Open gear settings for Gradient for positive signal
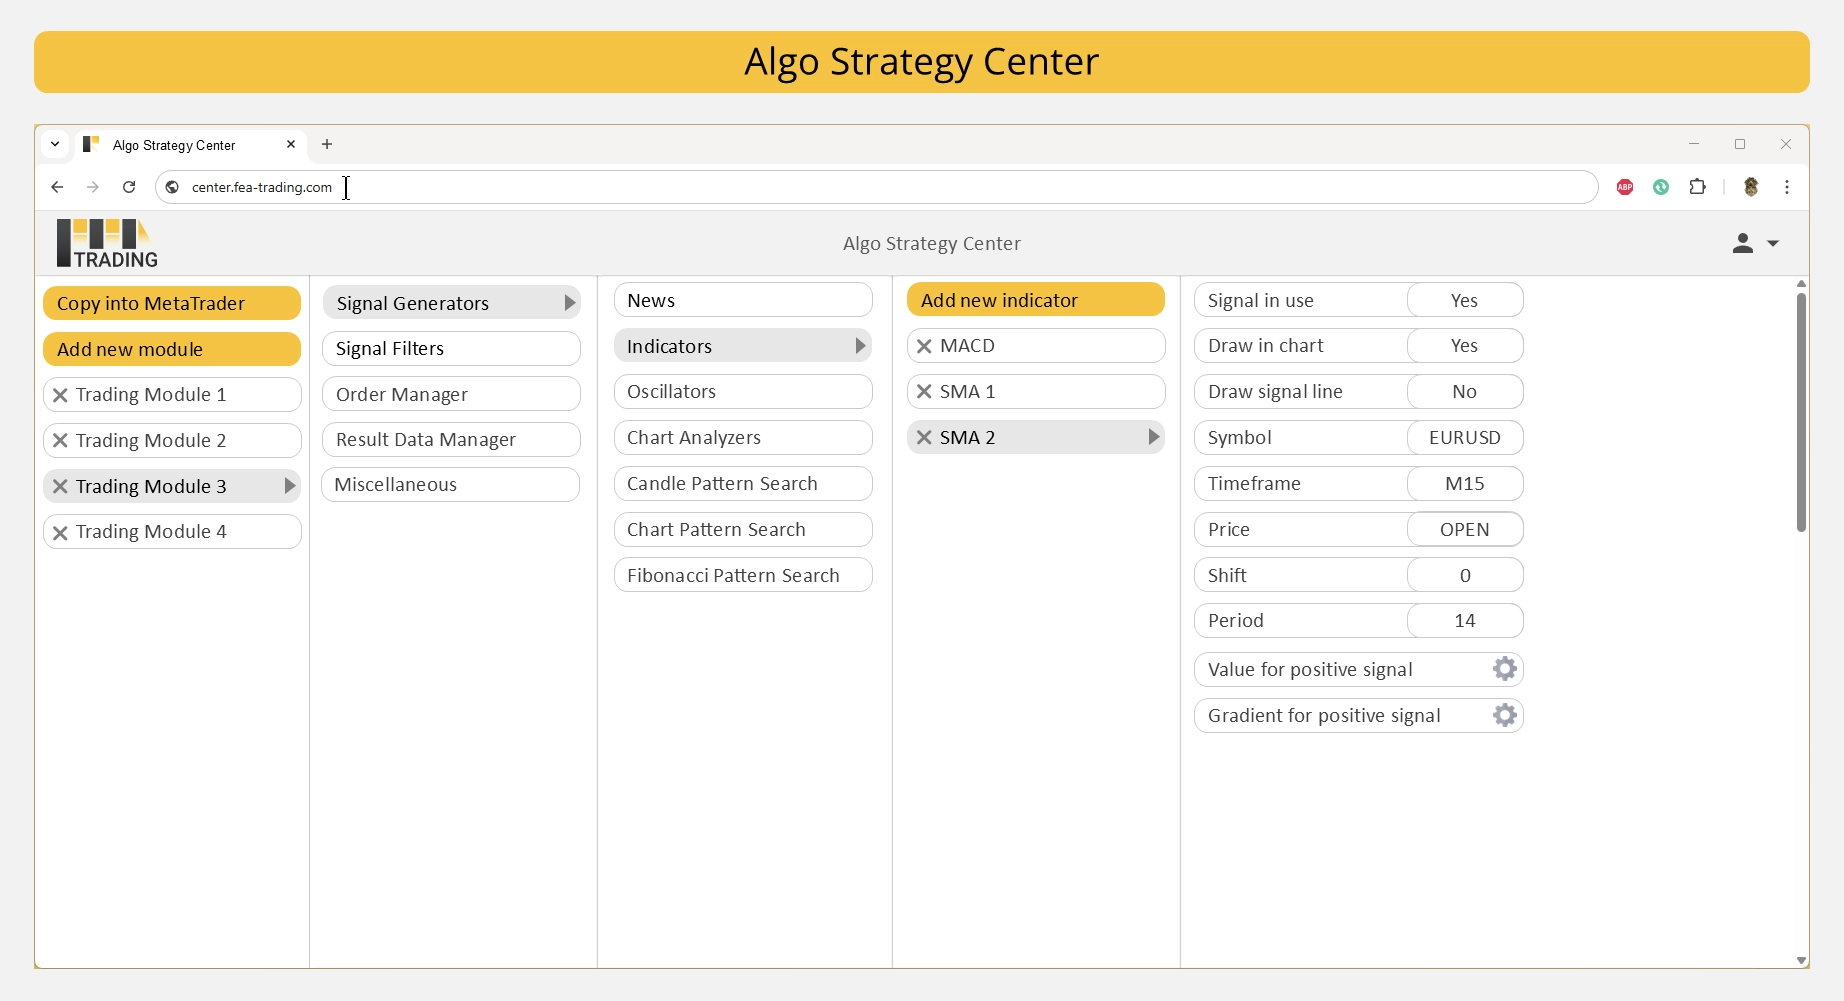The height and width of the screenshot is (1001, 1844). pyautogui.click(x=1504, y=715)
